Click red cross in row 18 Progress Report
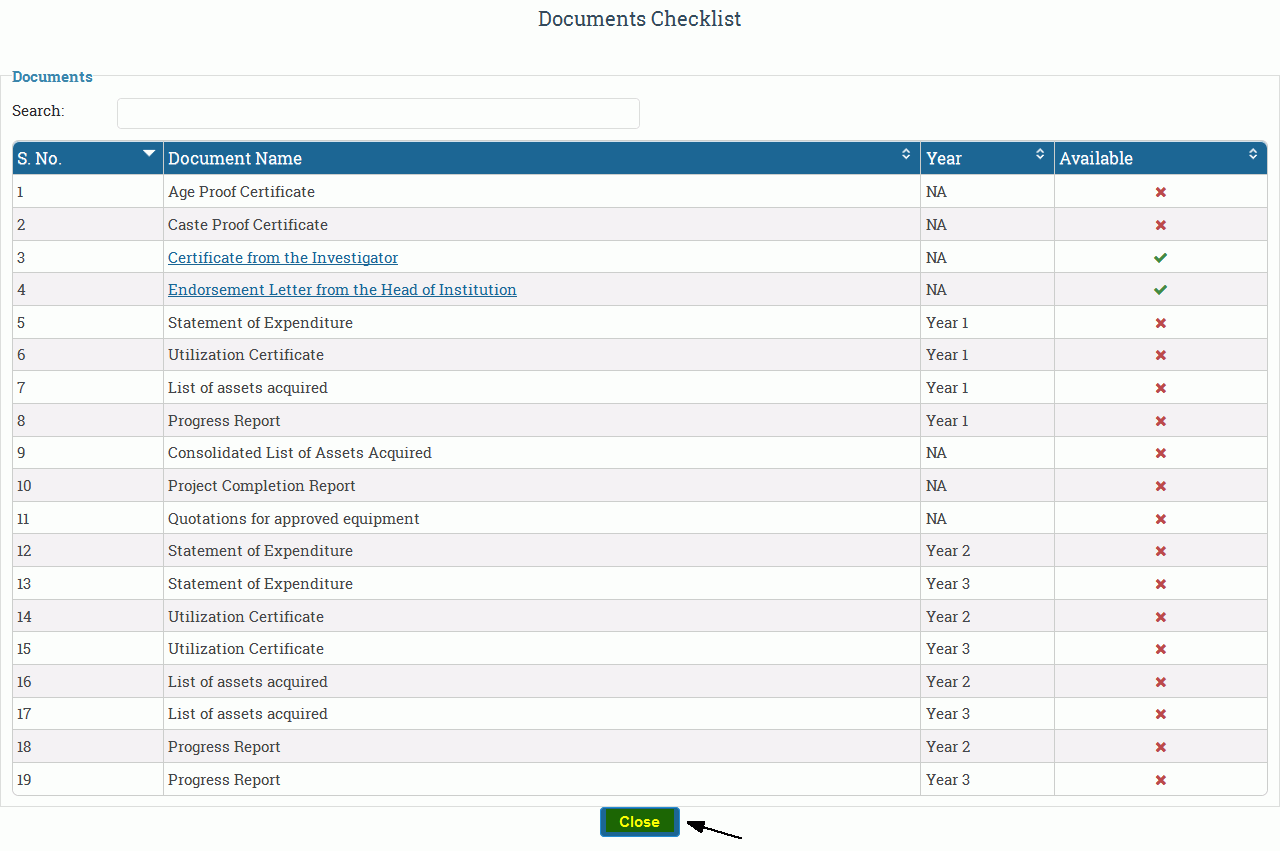Screen dimensions: 1280x851 tap(1161, 747)
